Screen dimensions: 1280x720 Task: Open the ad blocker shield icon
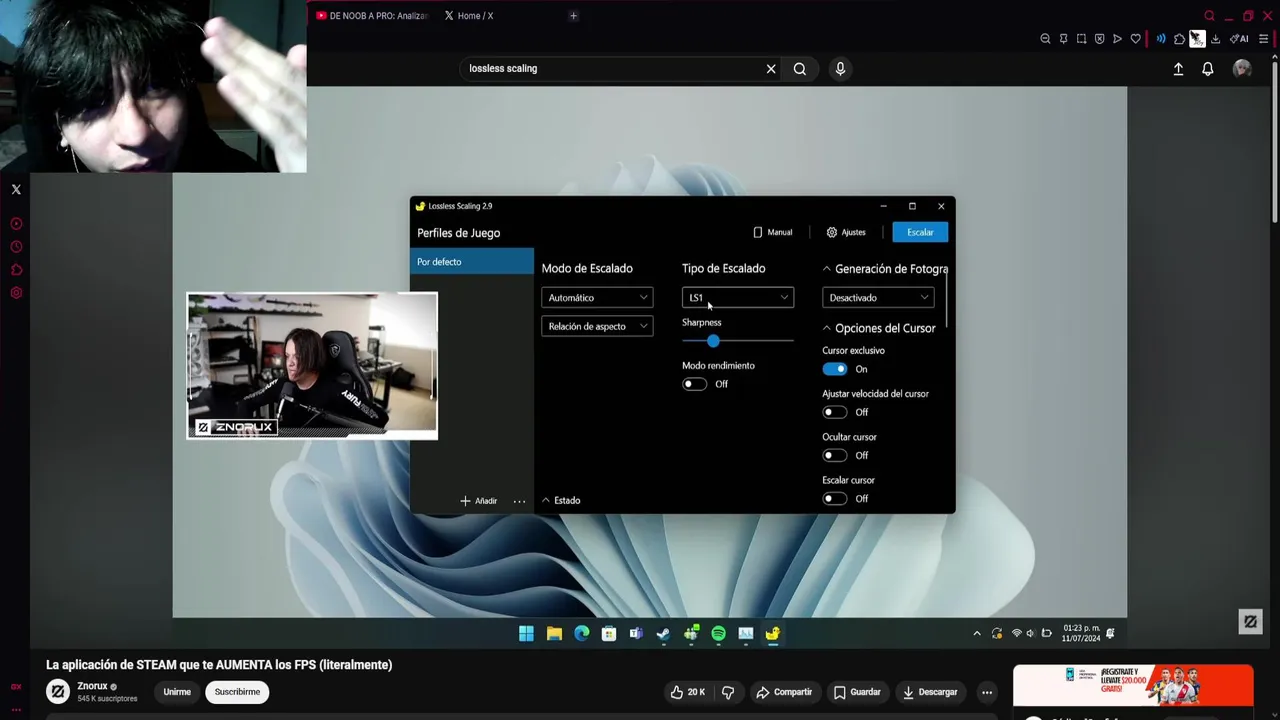1099,39
